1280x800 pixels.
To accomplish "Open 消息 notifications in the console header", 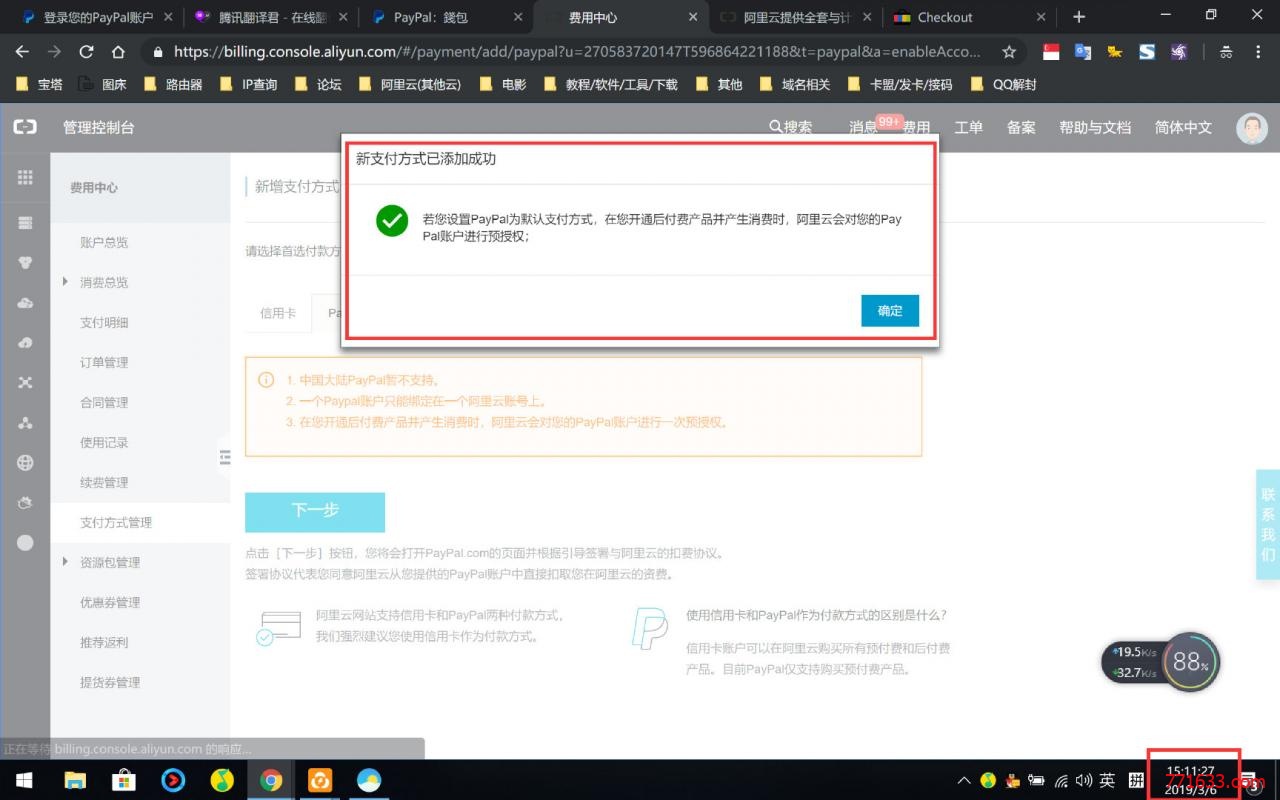I will coord(864,127).
